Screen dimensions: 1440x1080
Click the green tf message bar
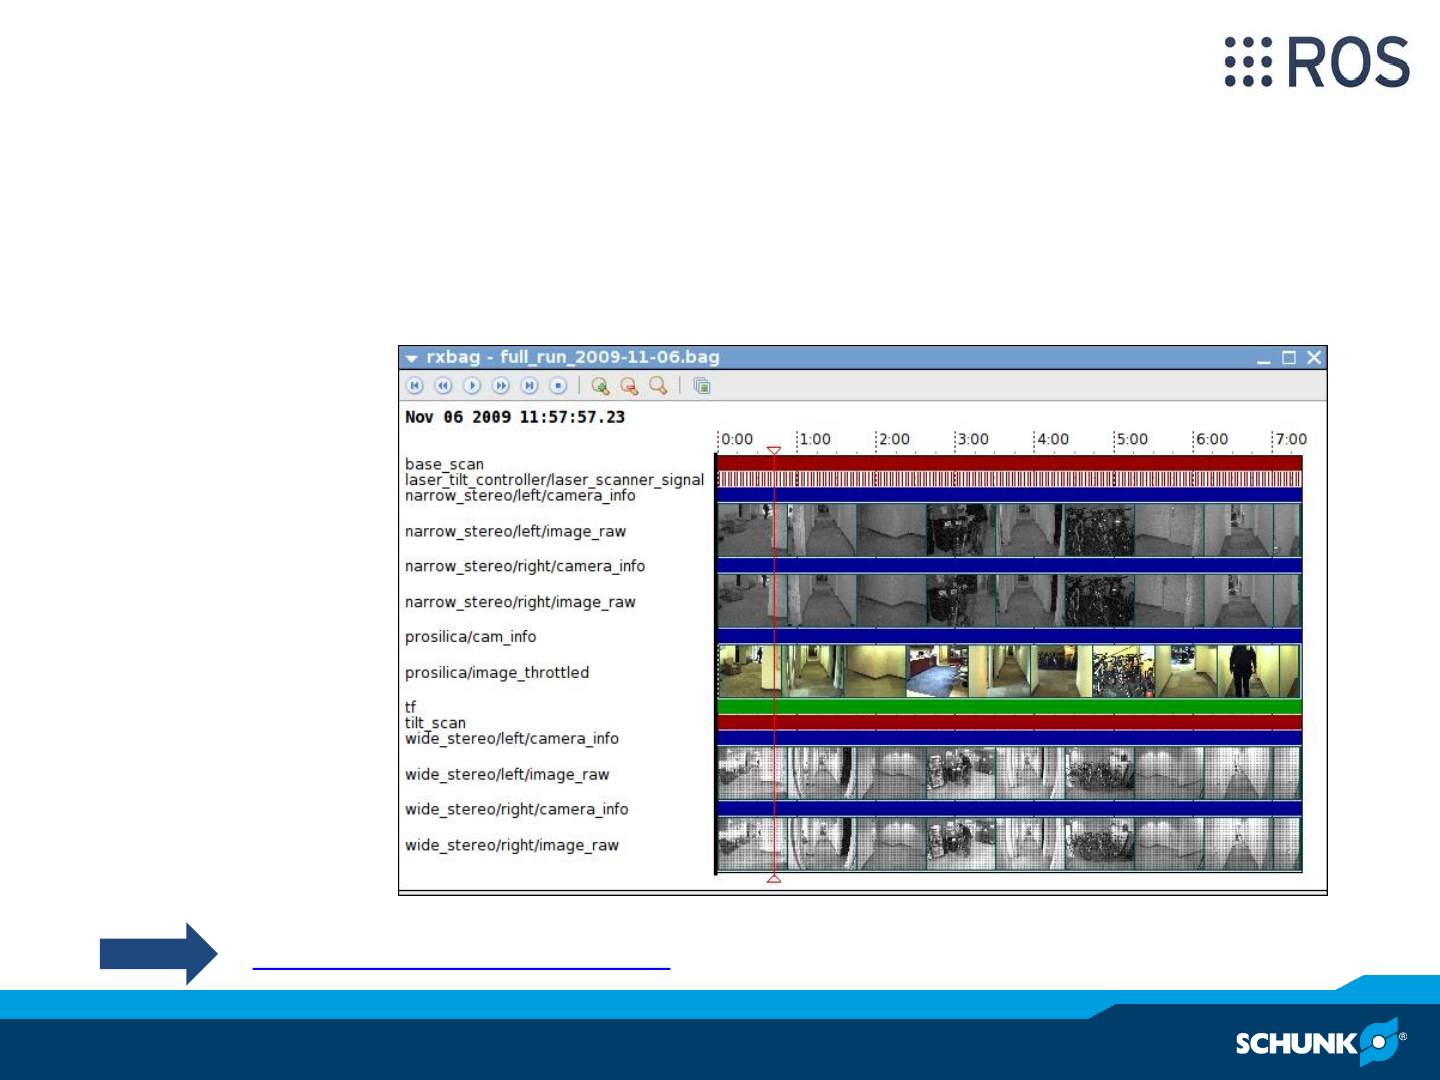pos(1010,707)
